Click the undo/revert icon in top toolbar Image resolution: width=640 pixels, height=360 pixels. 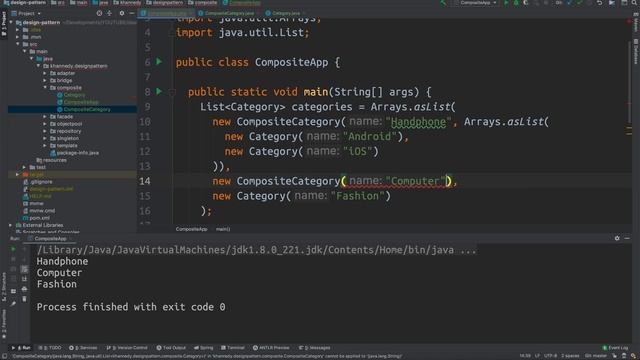click(600, 3)
